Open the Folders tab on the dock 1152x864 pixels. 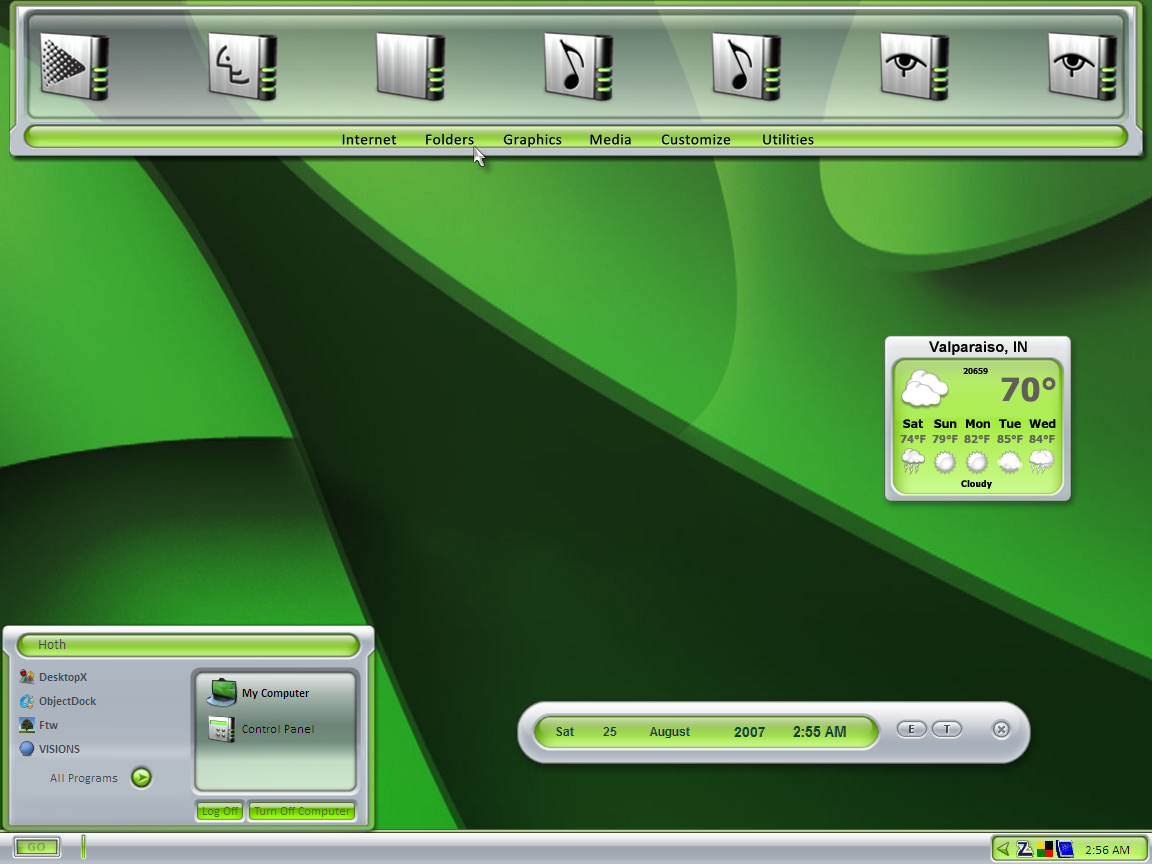point(450,140)
